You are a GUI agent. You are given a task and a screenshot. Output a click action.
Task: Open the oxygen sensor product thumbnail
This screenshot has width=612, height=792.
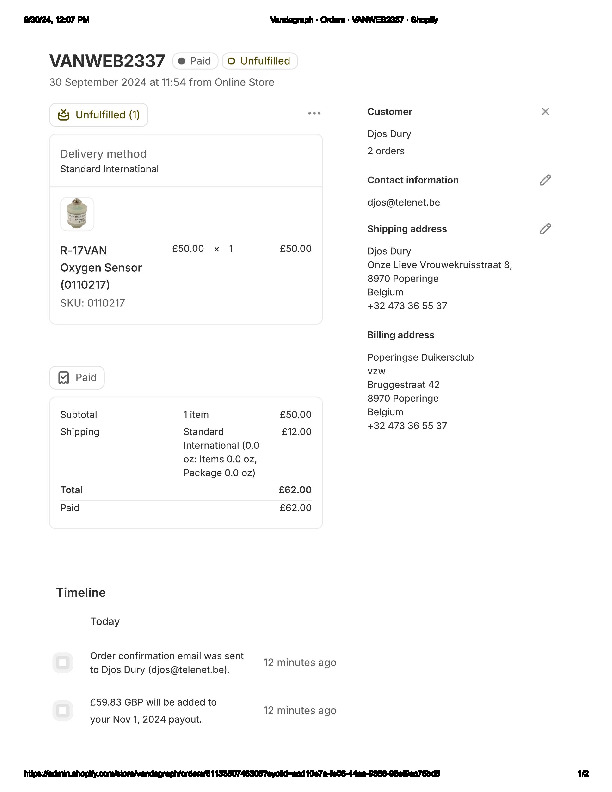click(77, 214)
